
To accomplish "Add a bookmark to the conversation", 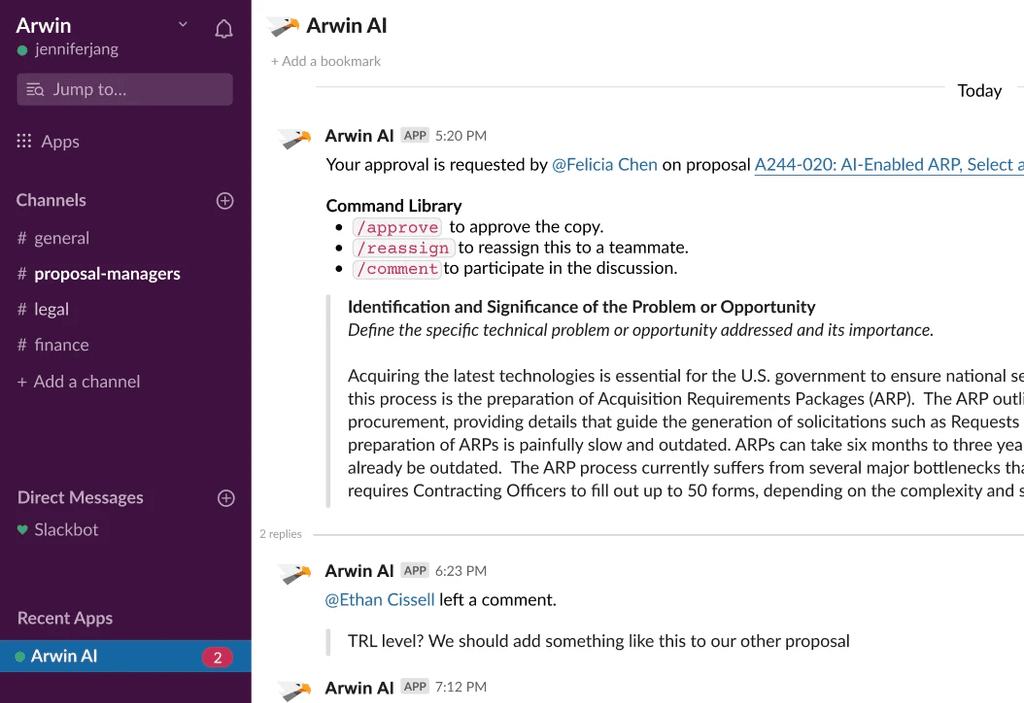I will click(x=326, y=61).
